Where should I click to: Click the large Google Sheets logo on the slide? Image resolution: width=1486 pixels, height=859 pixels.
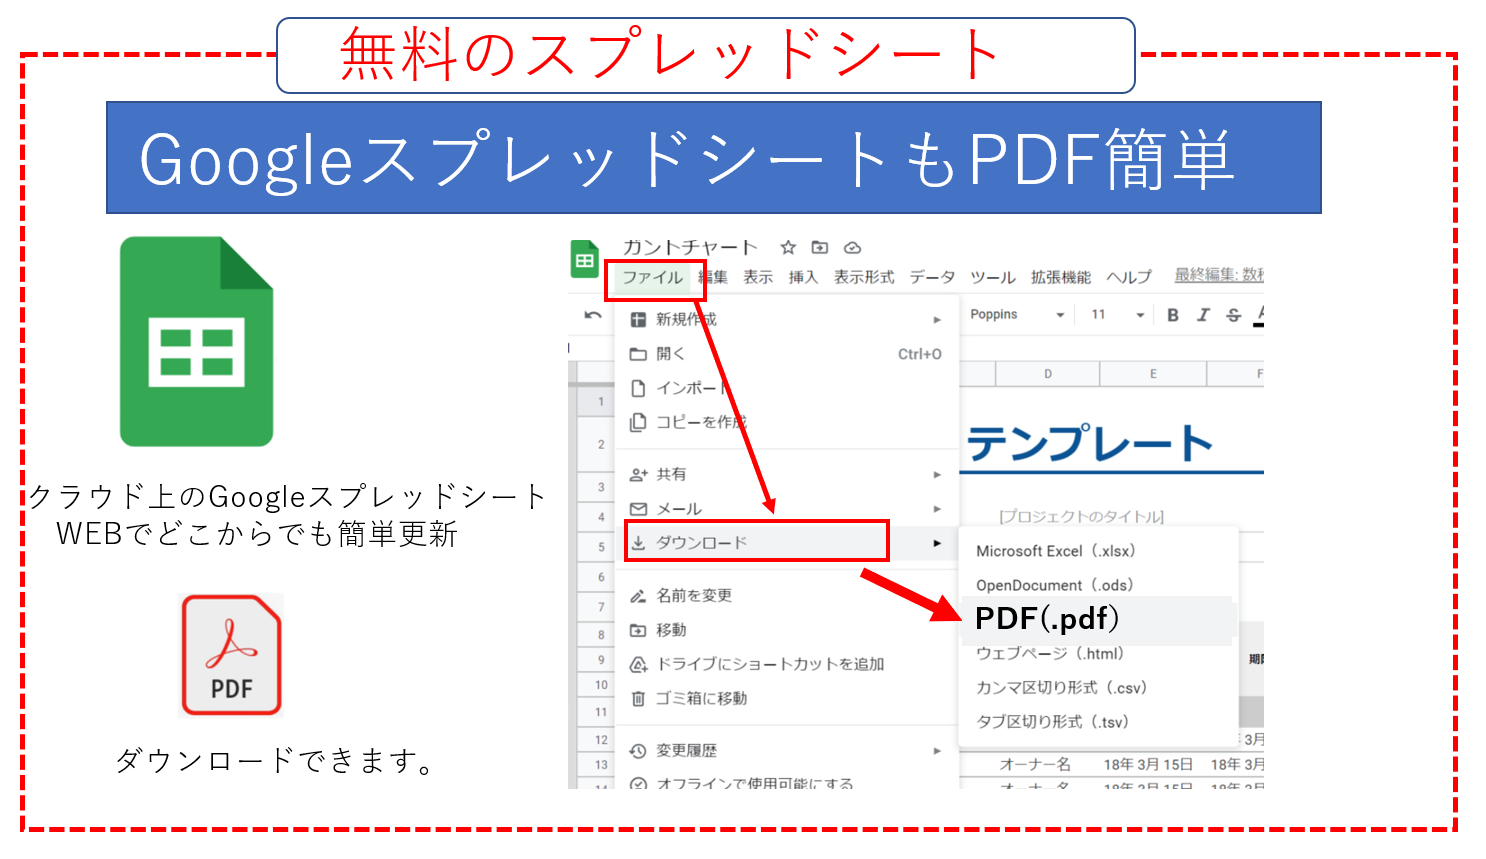(197, 341)
